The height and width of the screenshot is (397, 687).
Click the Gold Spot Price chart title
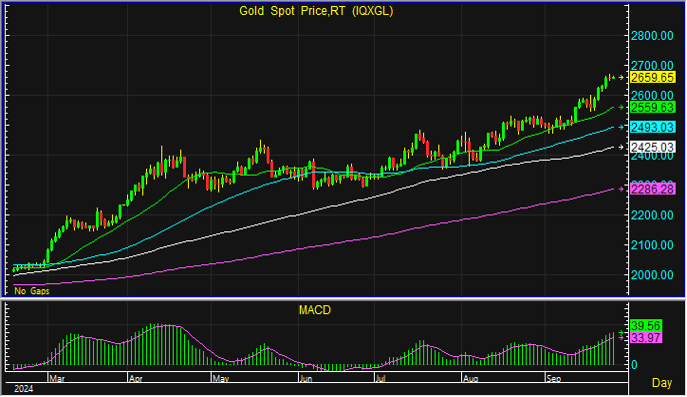(316, 11)
